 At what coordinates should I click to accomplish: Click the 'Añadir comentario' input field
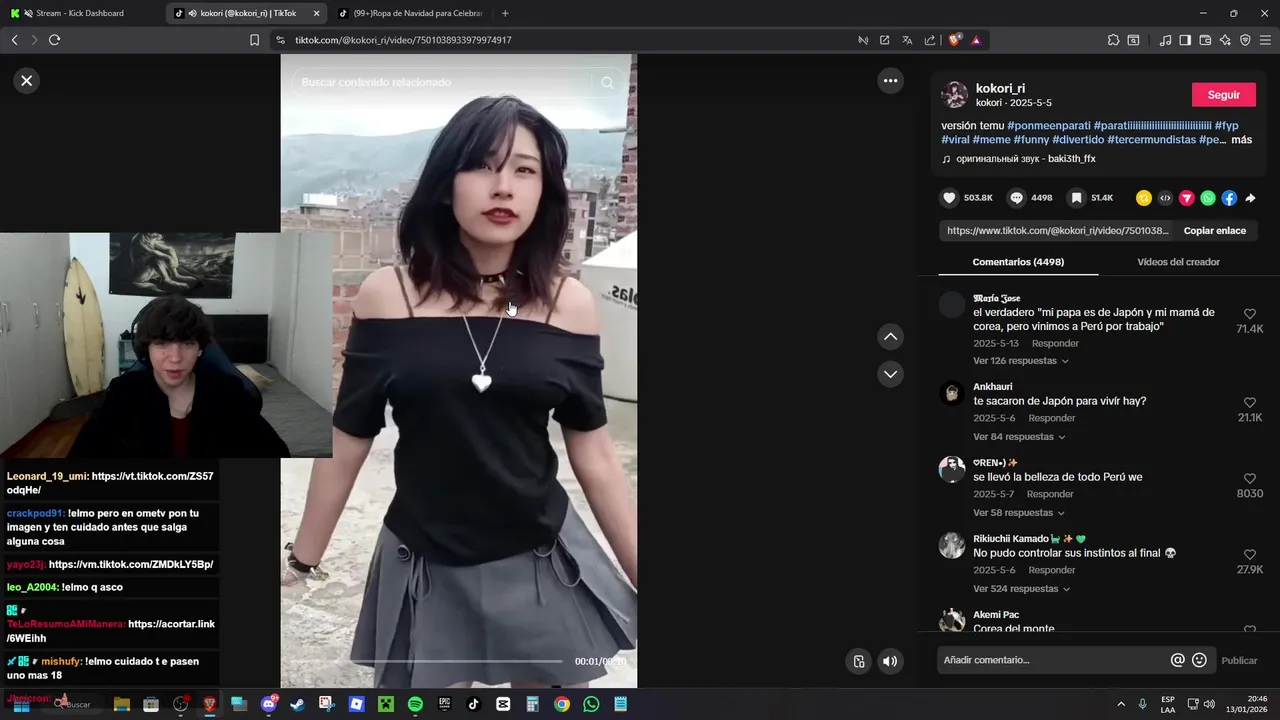1053,660
